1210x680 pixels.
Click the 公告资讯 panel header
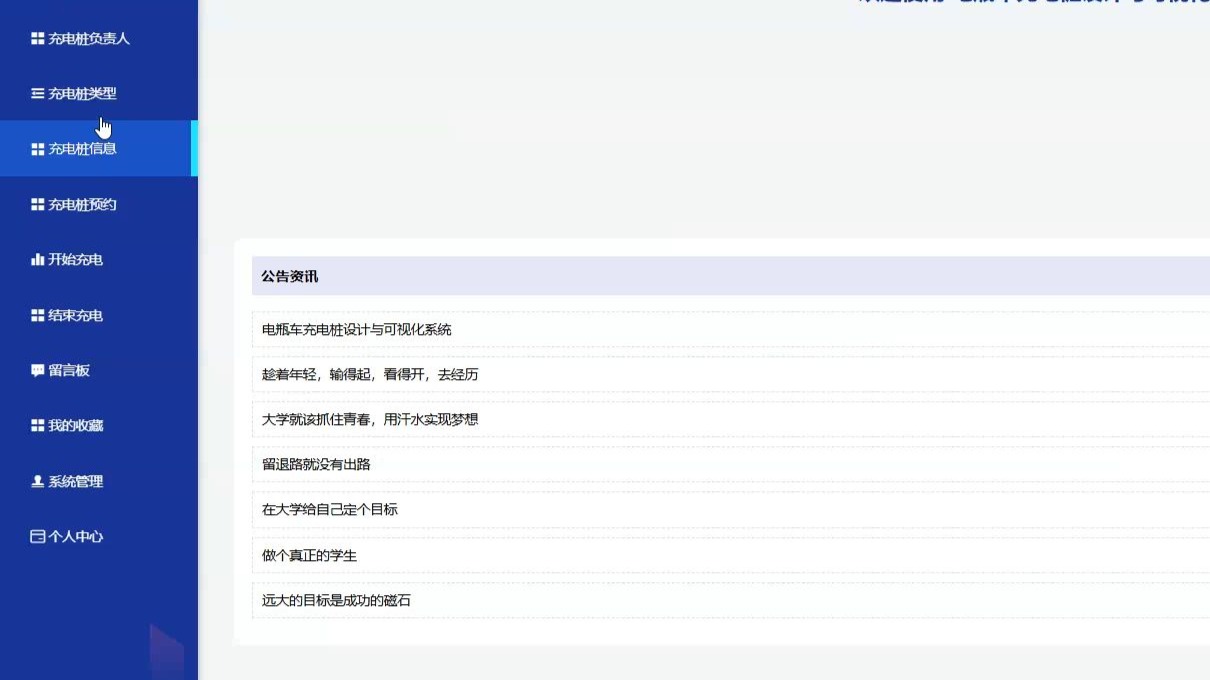click(x=288, y=276)
